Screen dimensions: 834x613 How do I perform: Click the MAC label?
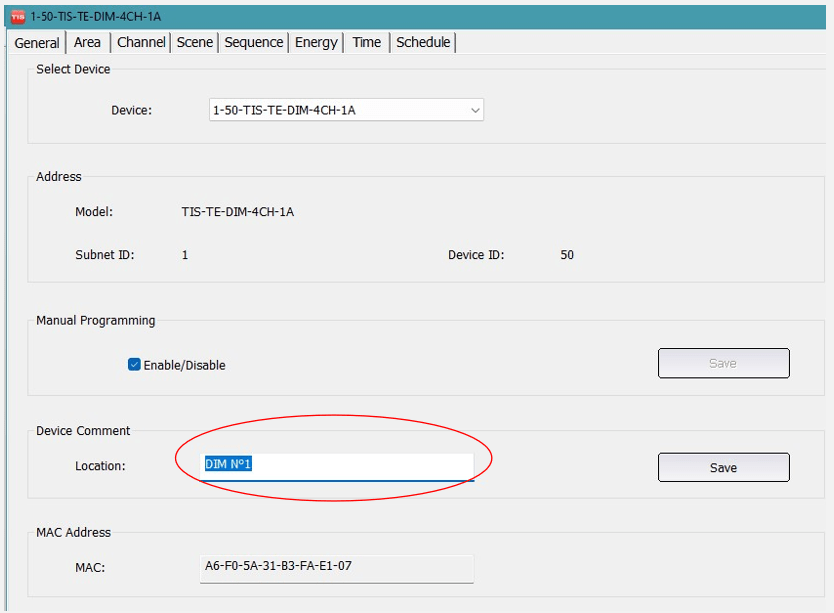pos(90,568)
